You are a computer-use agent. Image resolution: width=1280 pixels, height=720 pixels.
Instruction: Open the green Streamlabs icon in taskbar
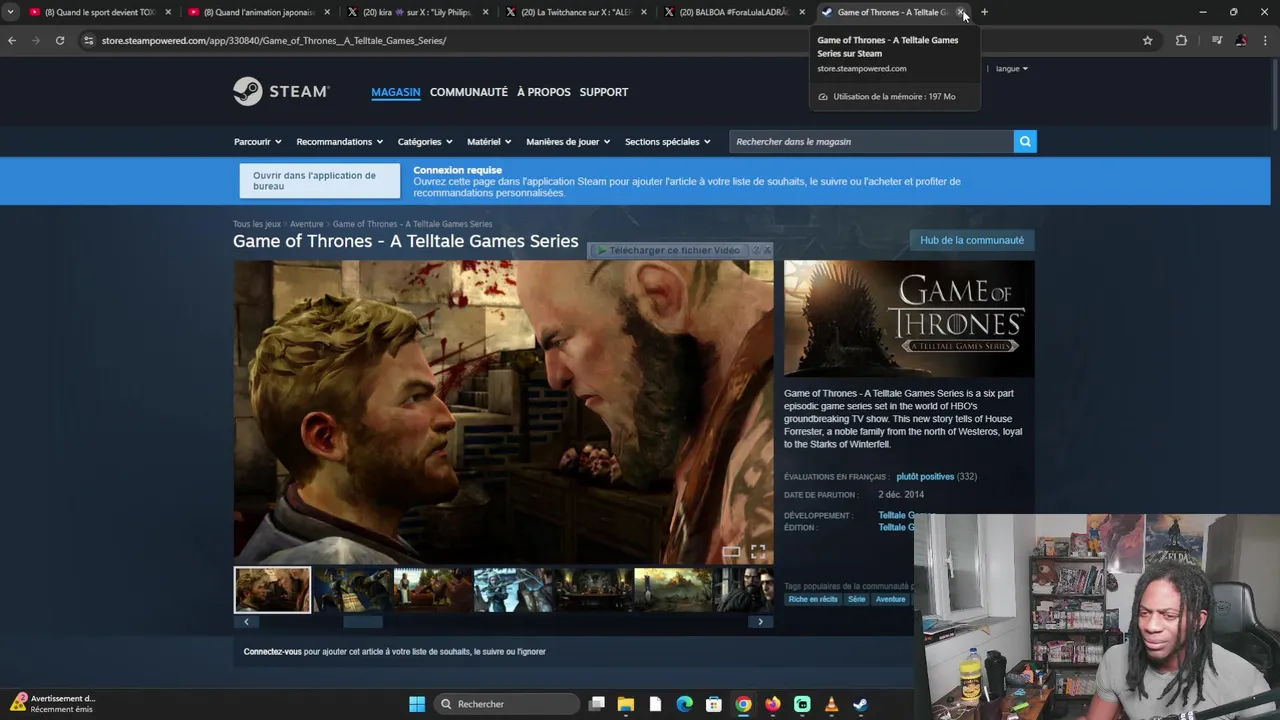pyautogui.click(x=802, y=704)
